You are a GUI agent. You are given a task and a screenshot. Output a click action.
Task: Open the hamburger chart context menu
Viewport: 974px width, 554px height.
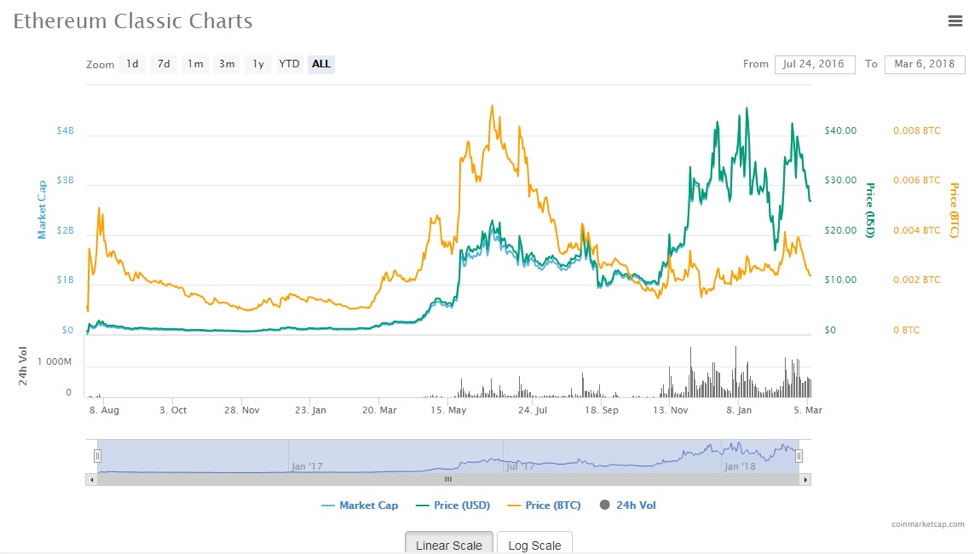point(955,21)
